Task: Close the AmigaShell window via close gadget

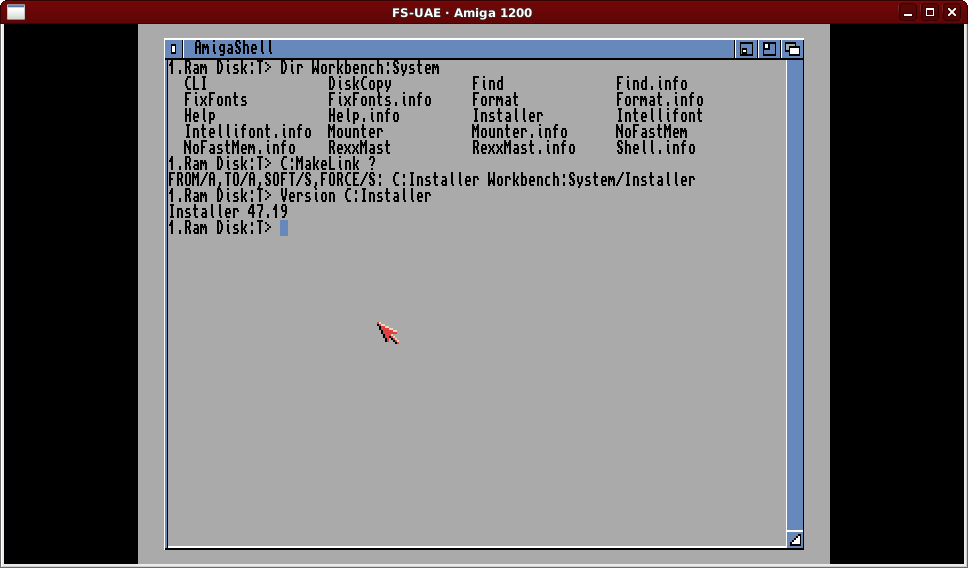Action: click(x=173, y=49)
